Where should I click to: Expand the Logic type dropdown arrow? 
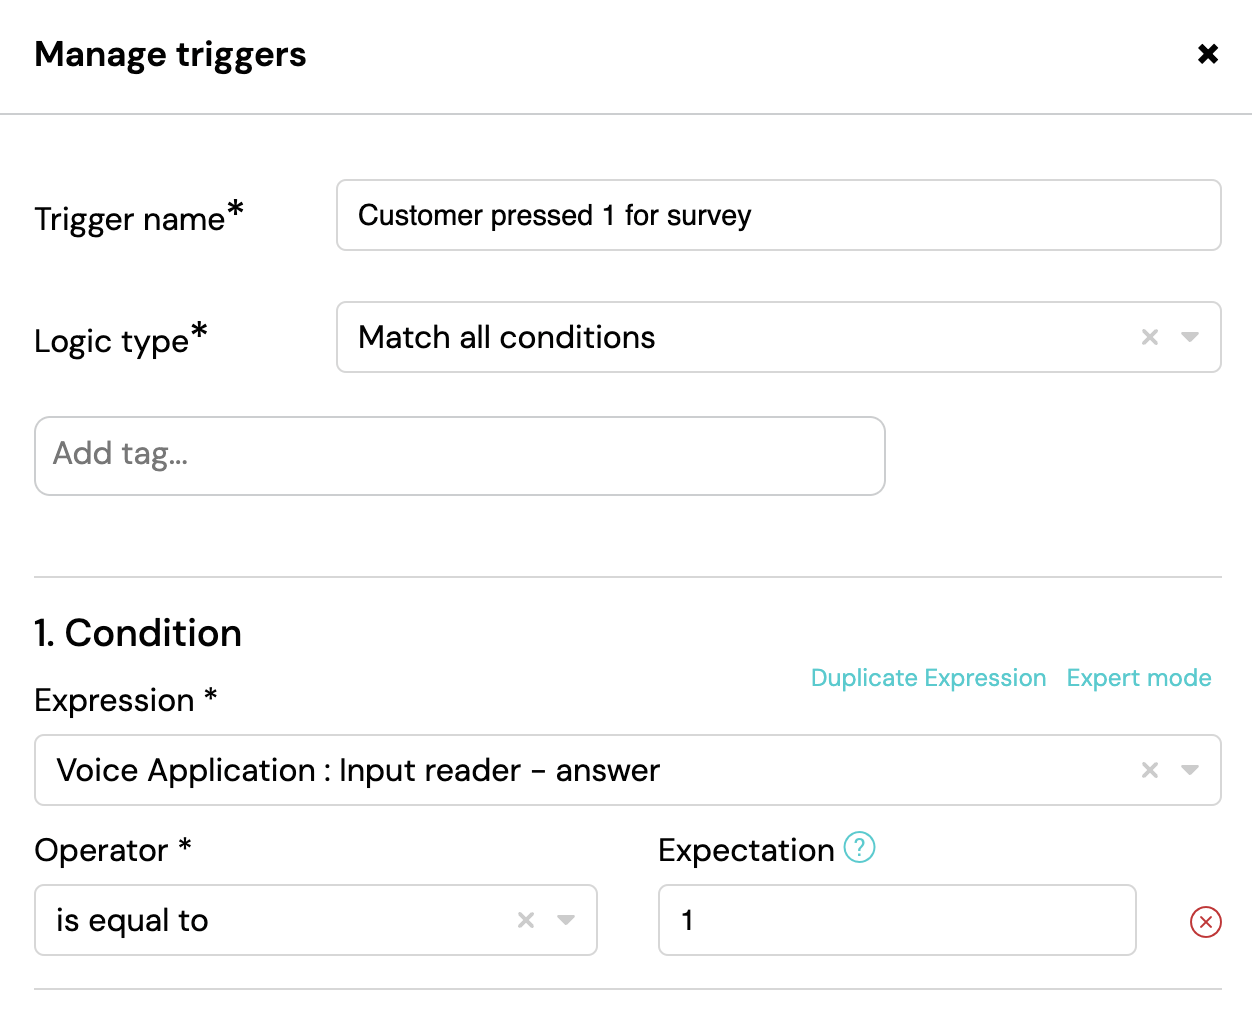(x=1190, y=337)
